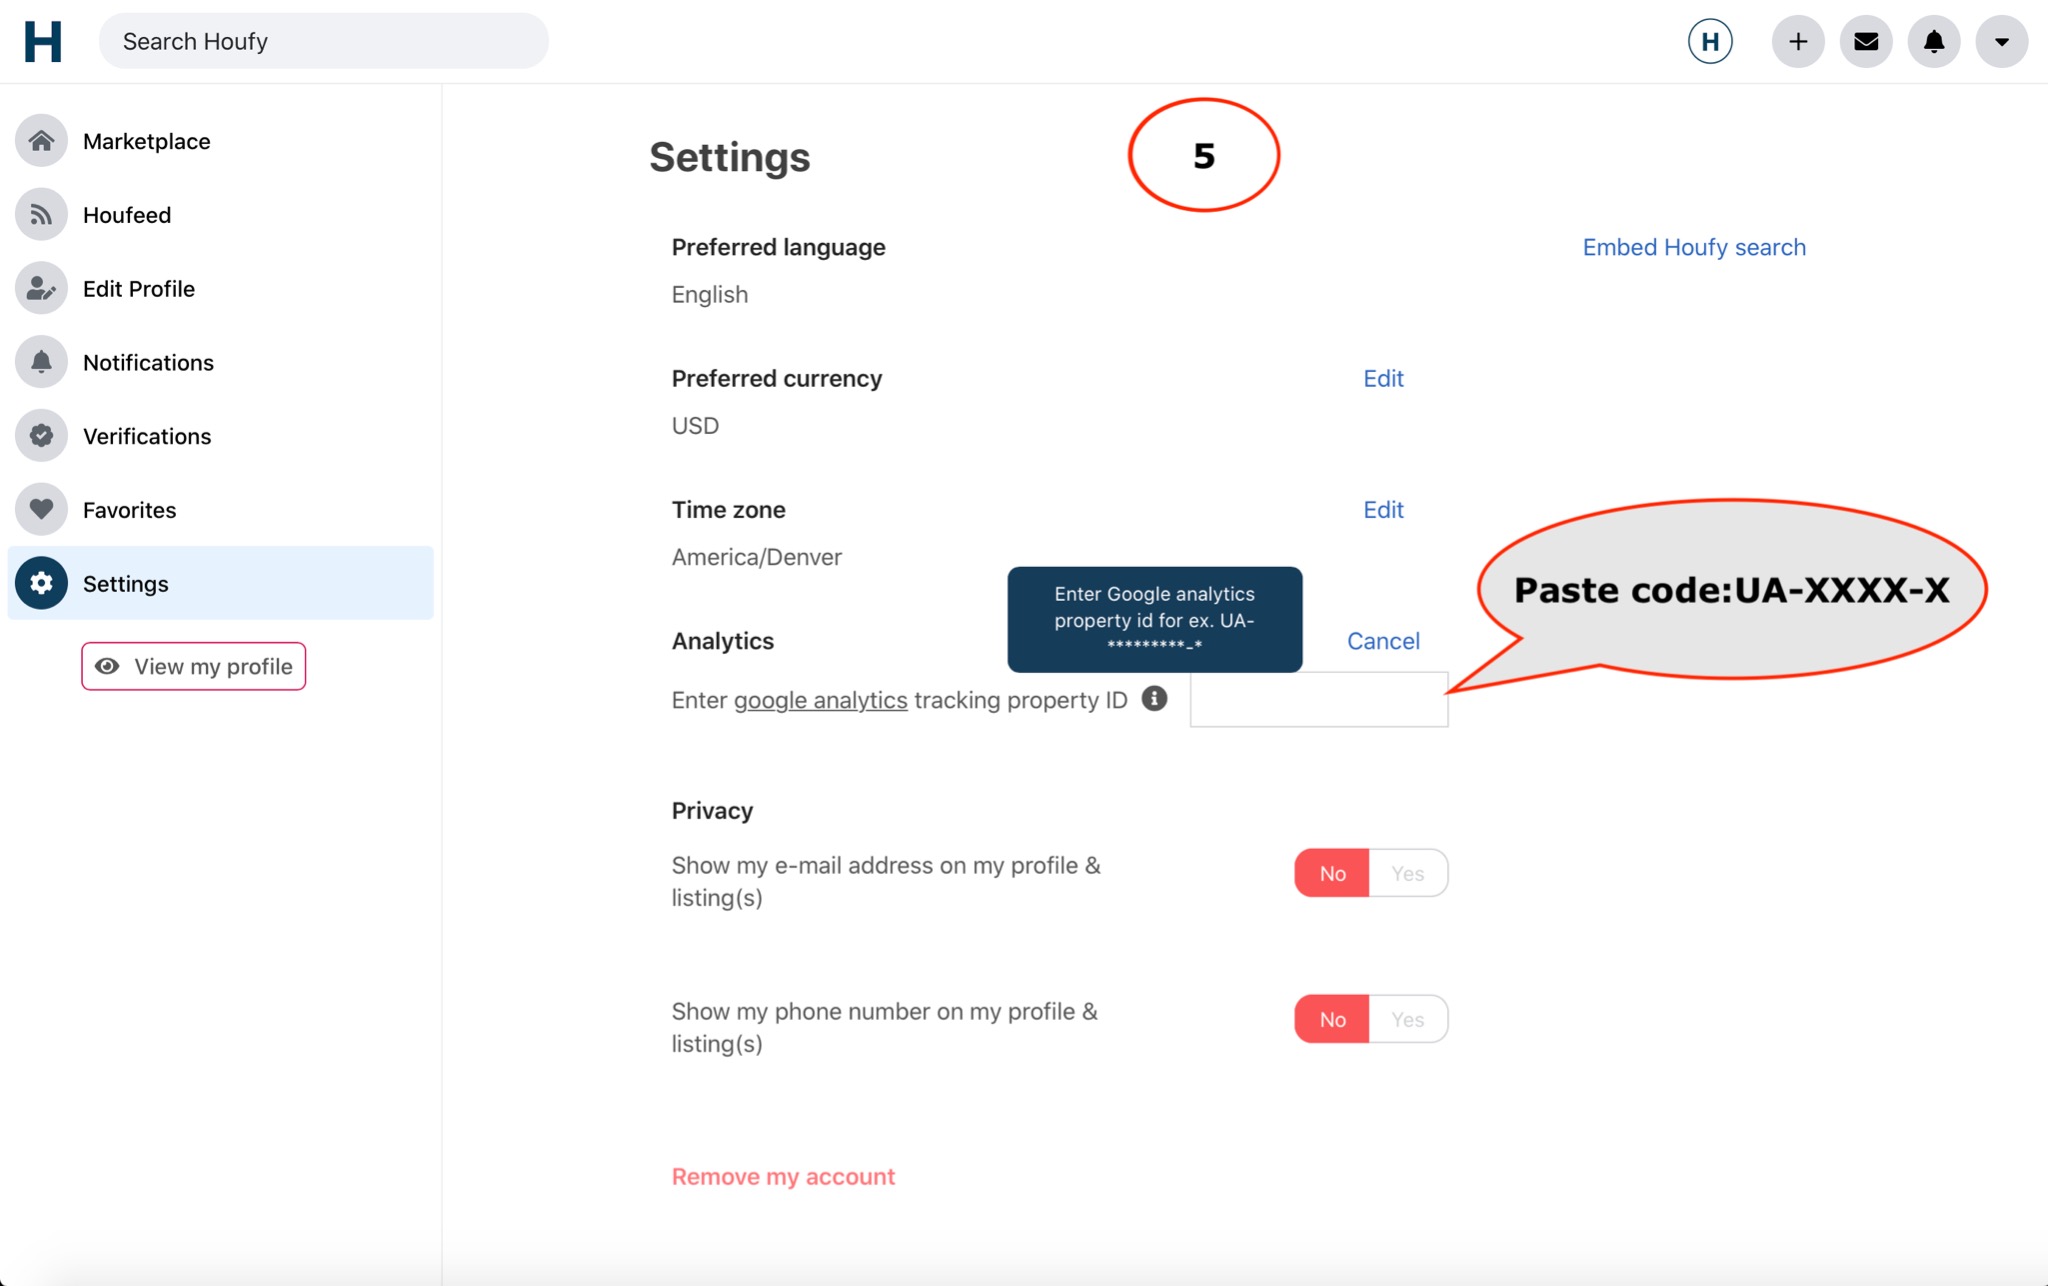
Task: Click the Houfeed sidebar icon
Action: (x=39, y=213)
